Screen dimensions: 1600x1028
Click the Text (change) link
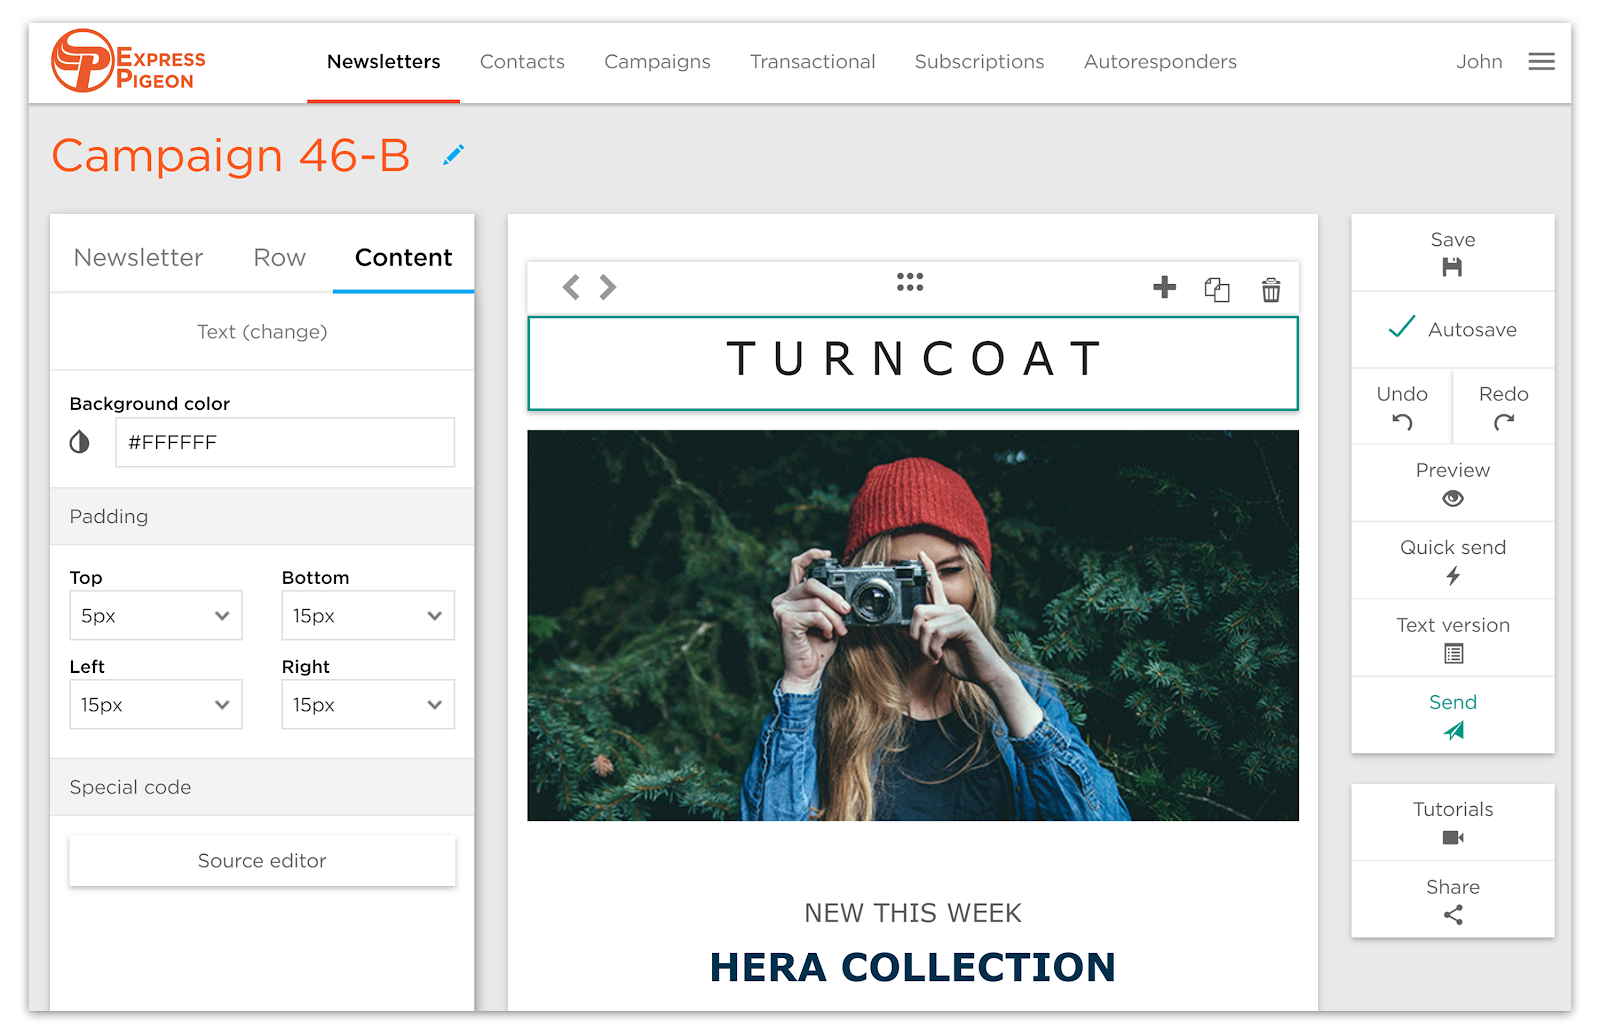(x=262, y=332)
